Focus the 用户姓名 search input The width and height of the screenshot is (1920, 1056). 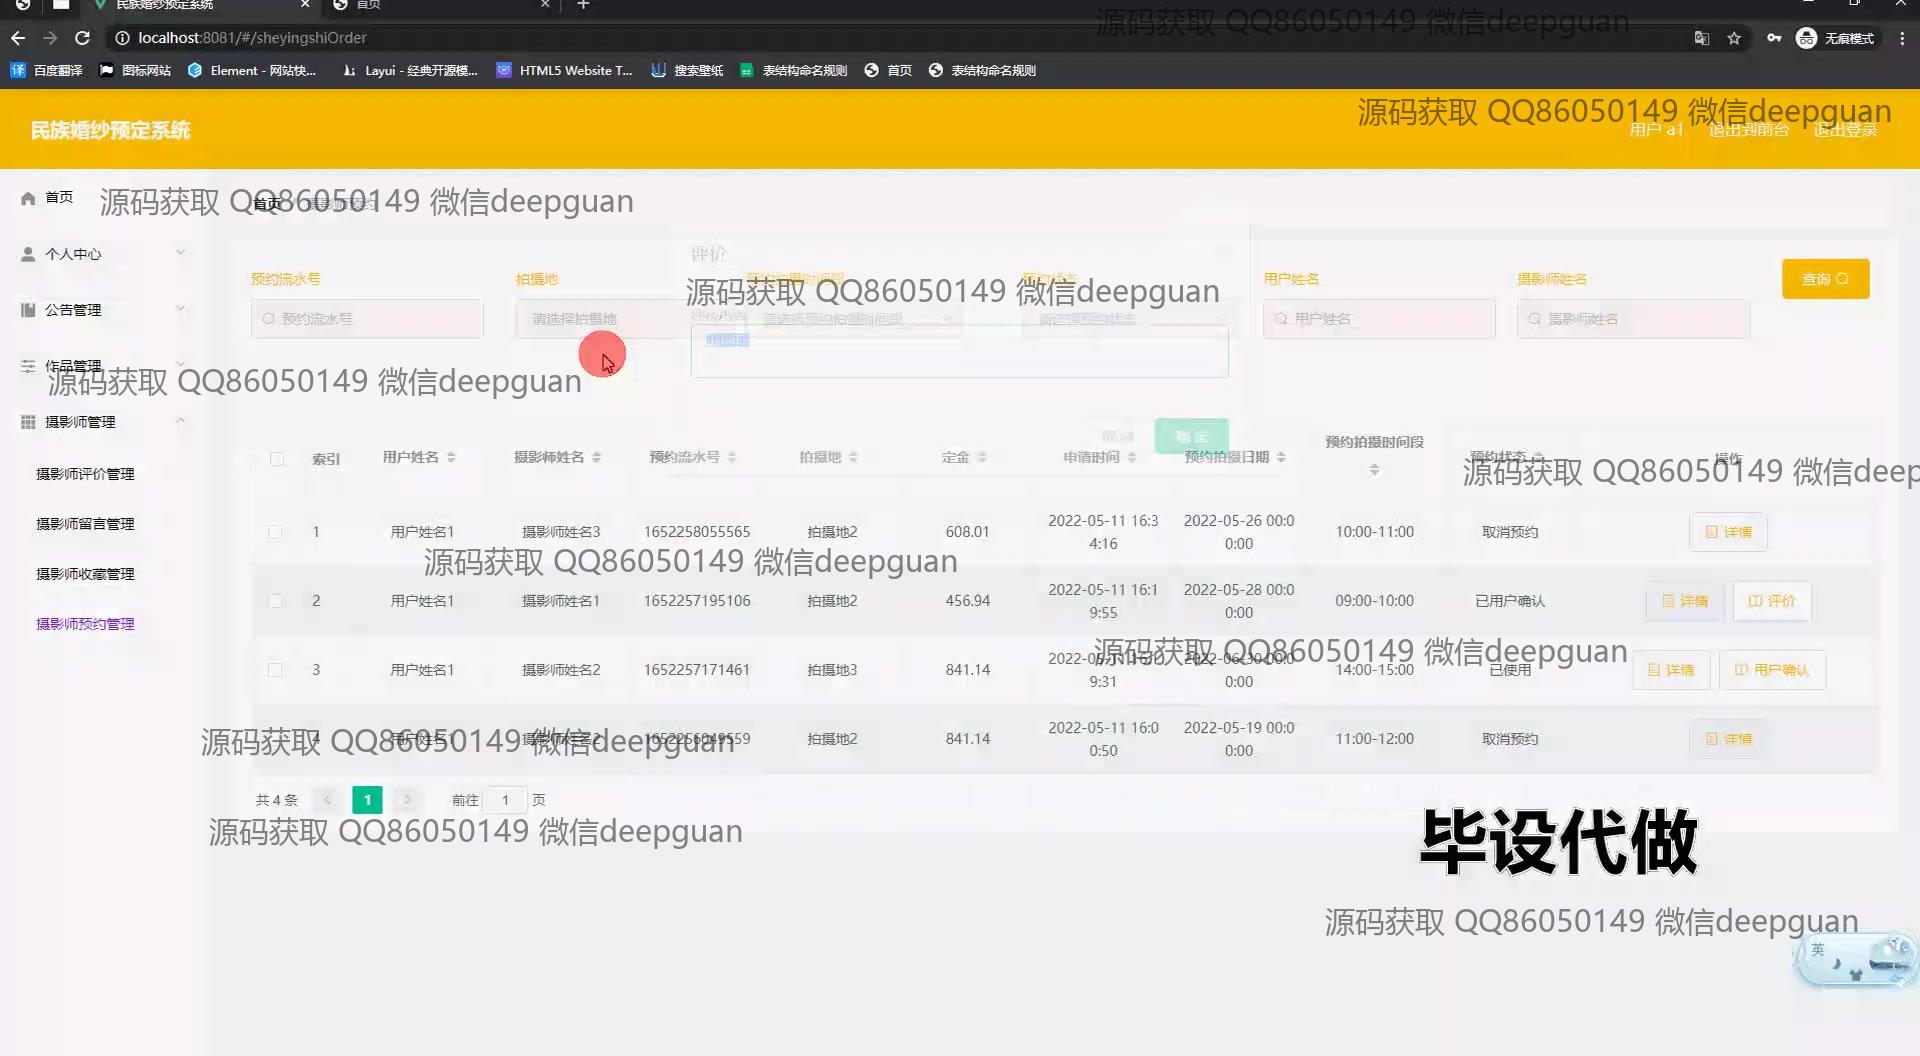click(1379, 319)
